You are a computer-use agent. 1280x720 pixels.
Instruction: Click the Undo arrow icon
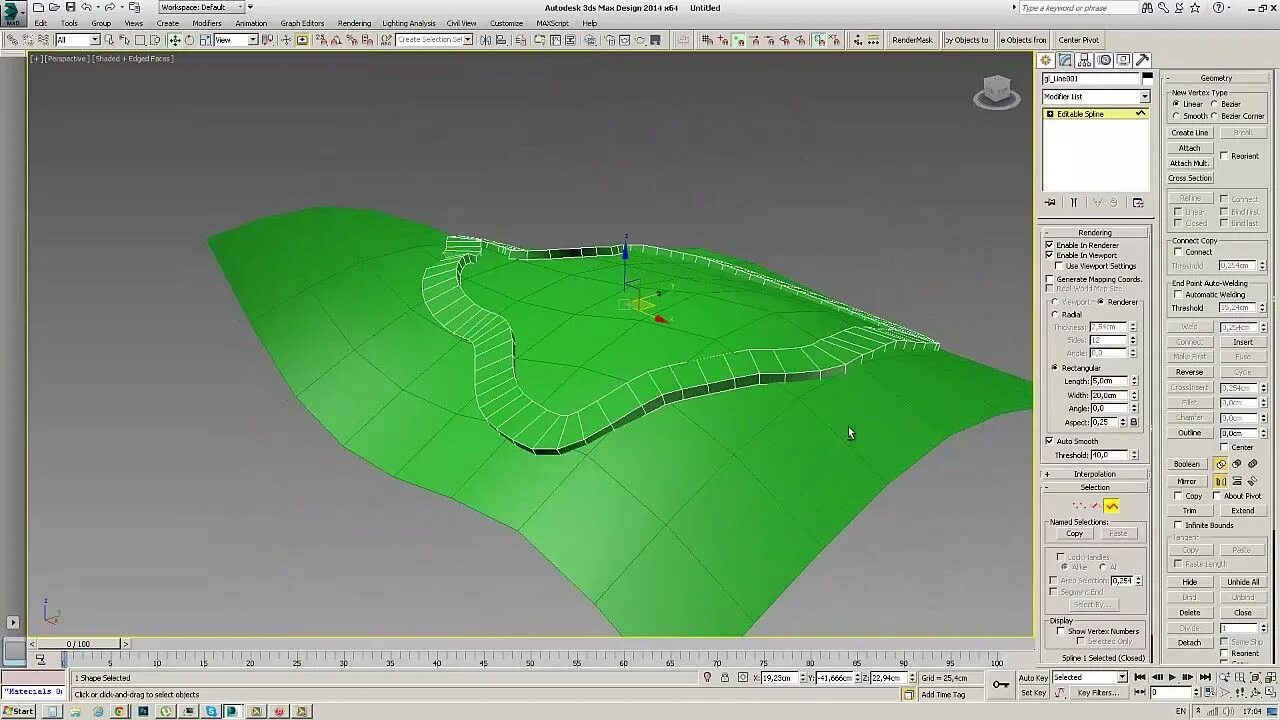point(88,7)
